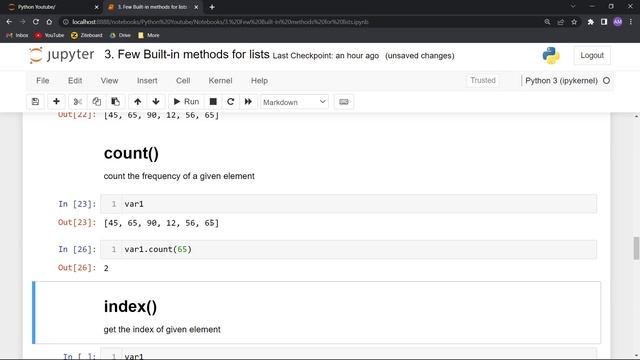This screenshot has width=640, height=360.
Task: Click the Trusted notebook indicator
Action: coord(482,80)
